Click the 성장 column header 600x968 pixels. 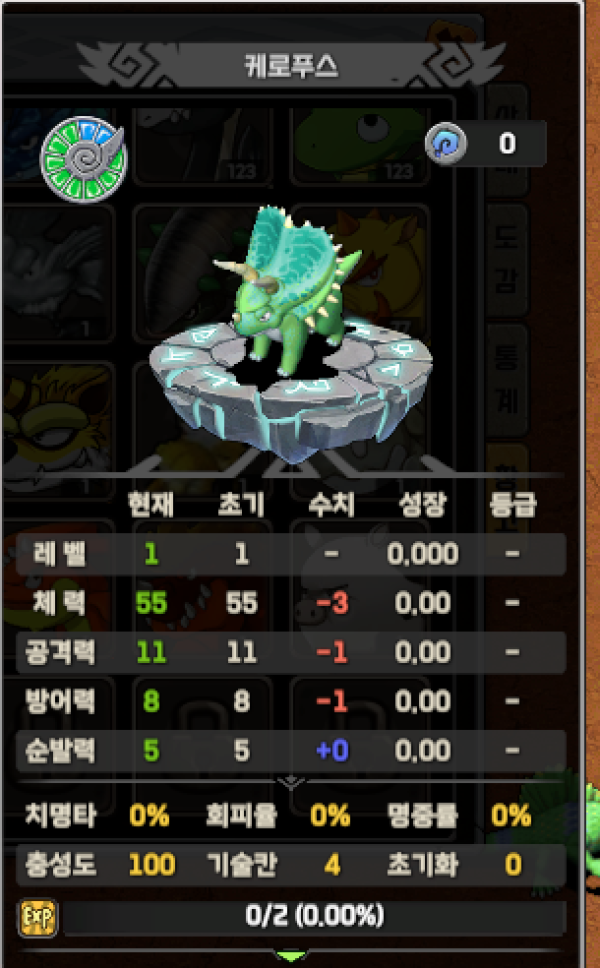pos(422,504)
